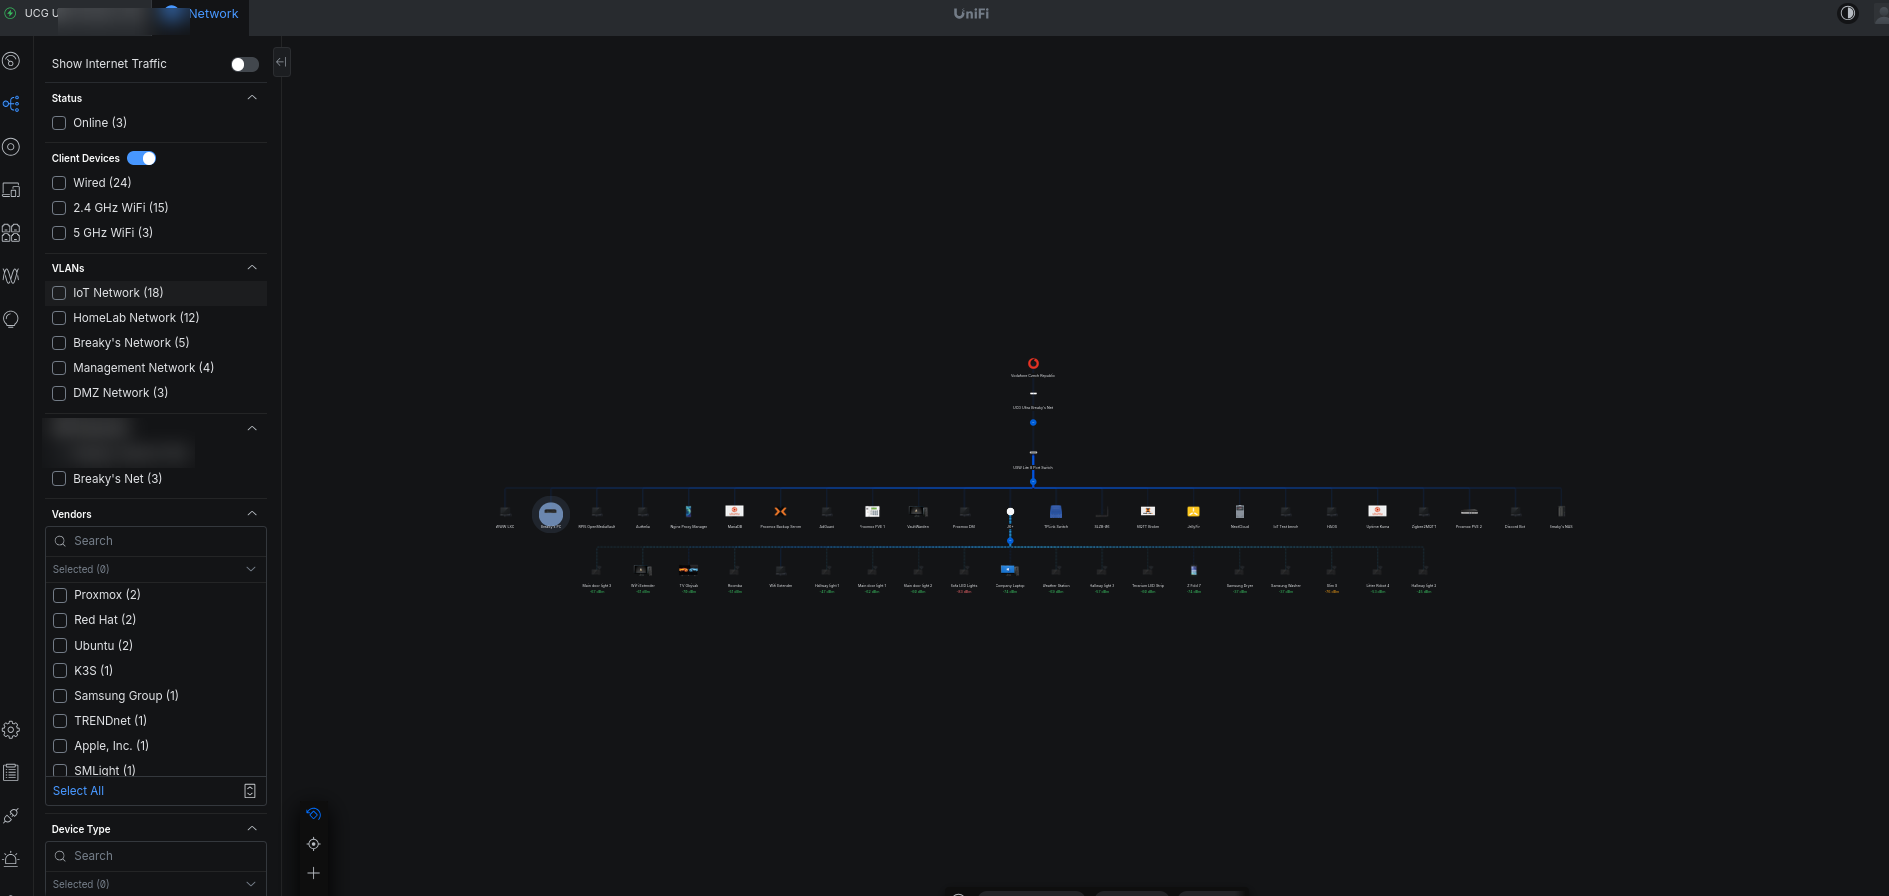Select the access point white dot node
Screen dimensions: 1889x896
(x=1010, y=511)
